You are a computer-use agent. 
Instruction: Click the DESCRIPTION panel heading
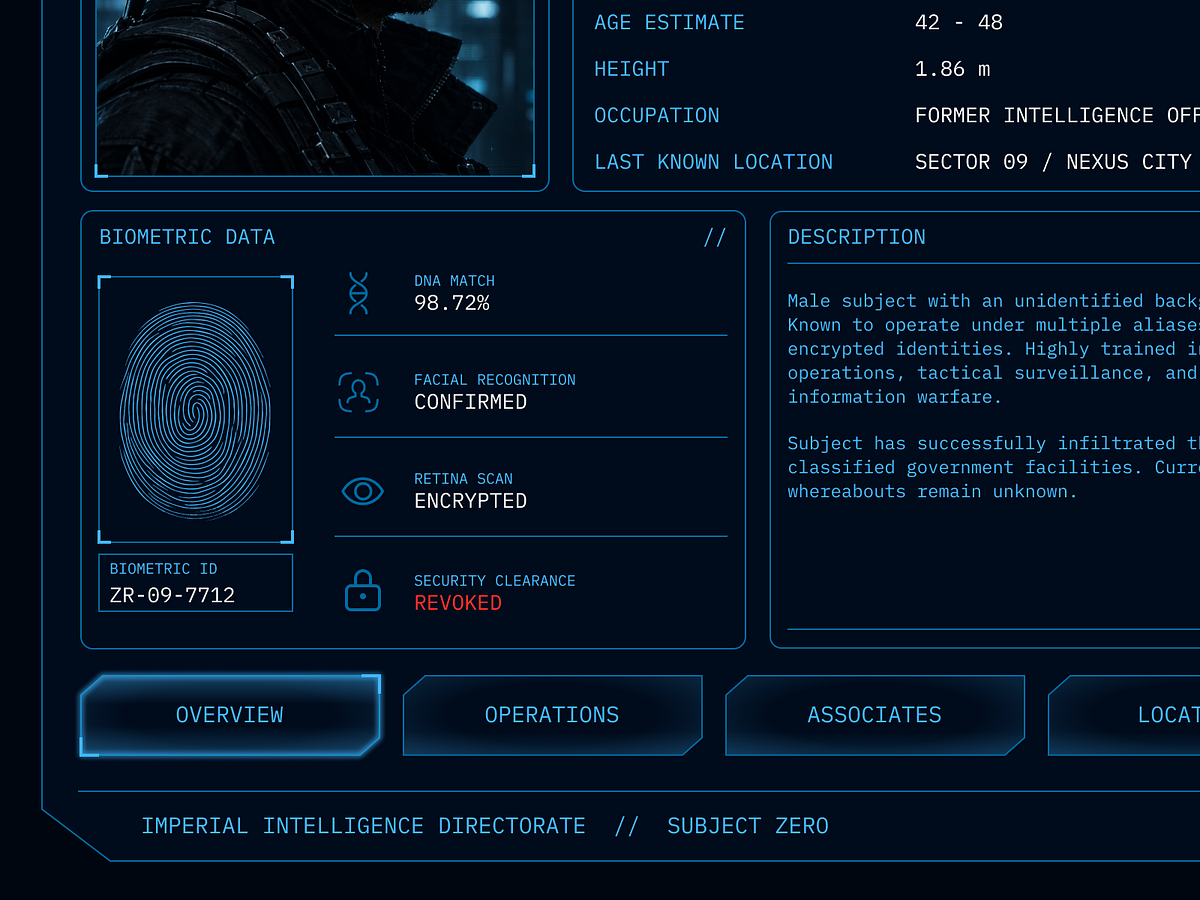[x=857, y=237]
